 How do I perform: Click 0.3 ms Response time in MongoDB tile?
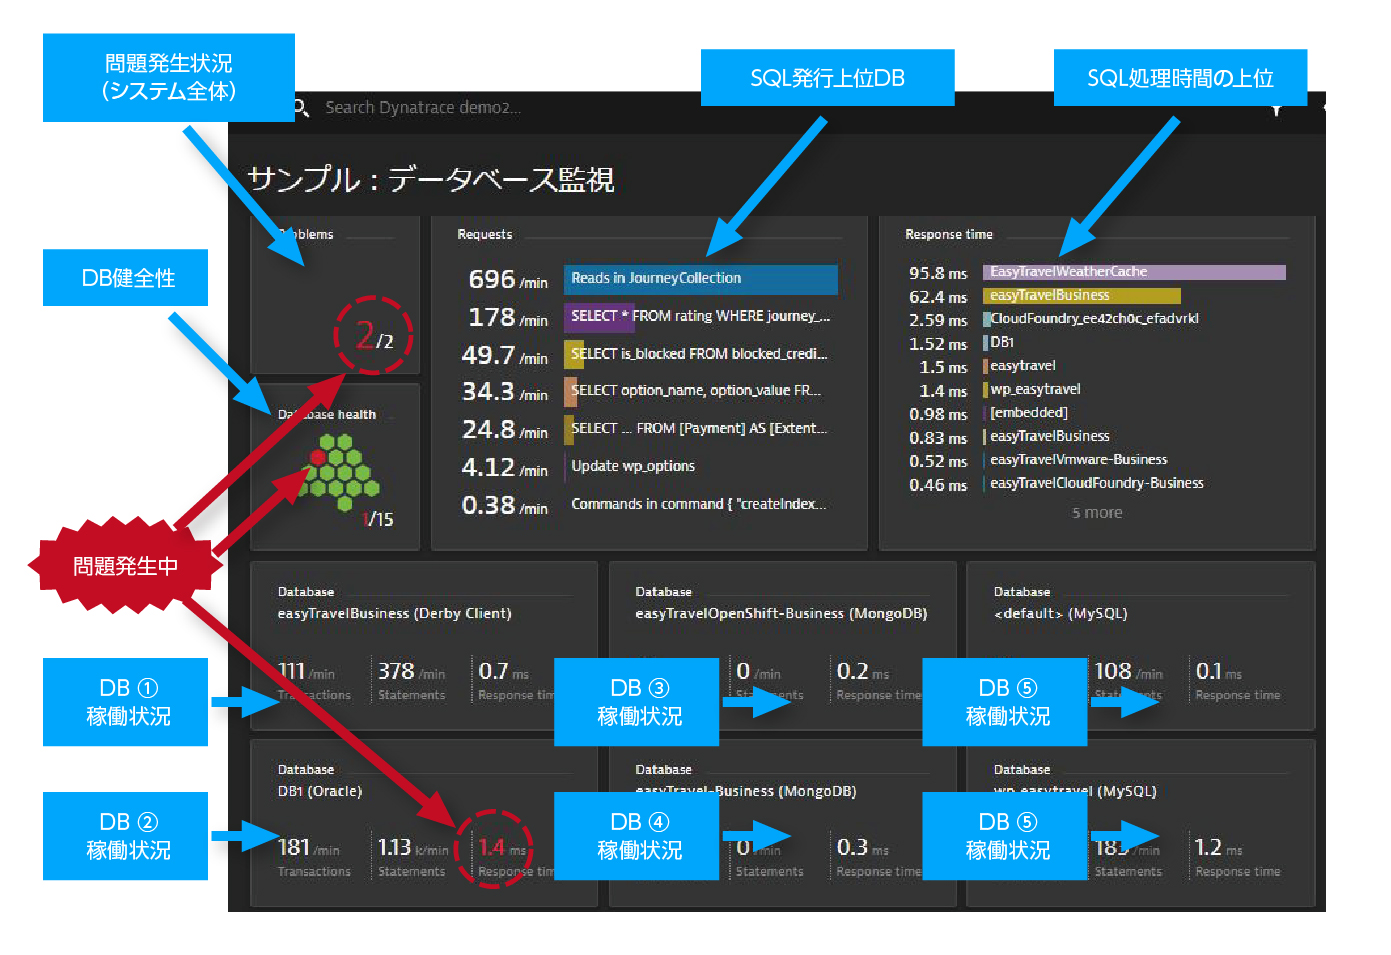pyautogui.click(x=878, y=858)
